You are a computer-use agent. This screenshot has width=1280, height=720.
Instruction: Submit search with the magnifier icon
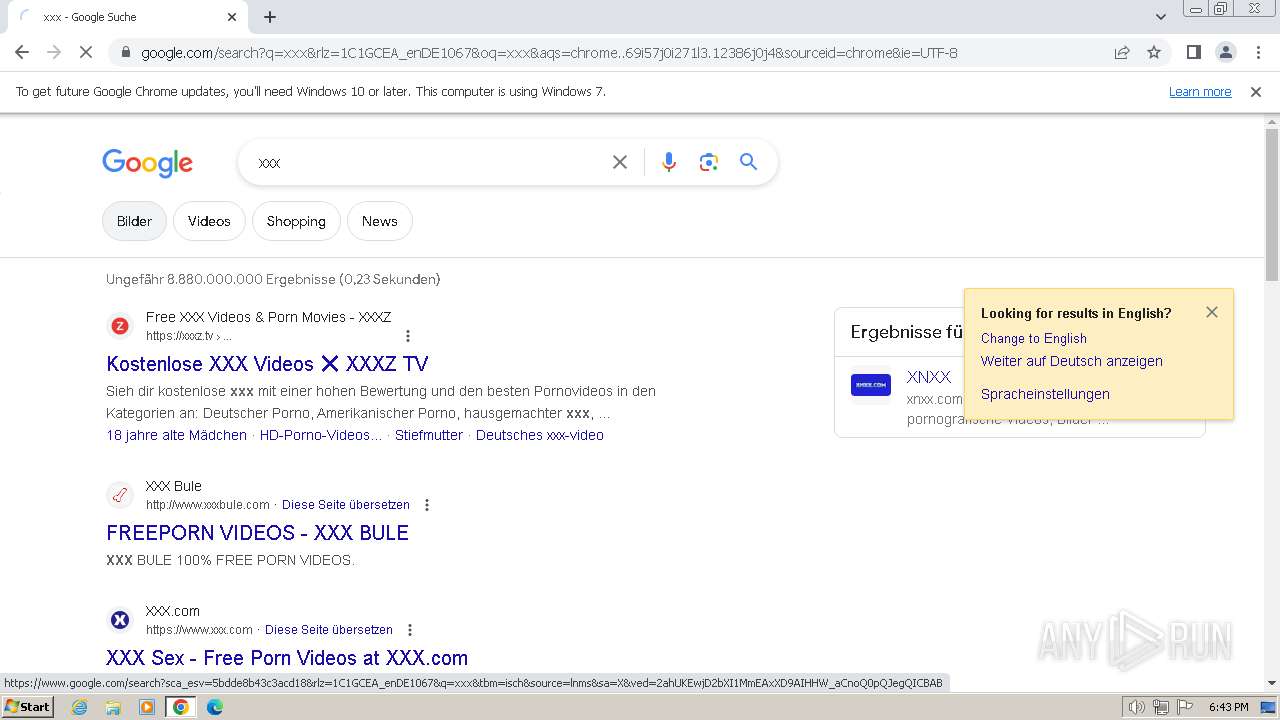click(x=748, y=162)
